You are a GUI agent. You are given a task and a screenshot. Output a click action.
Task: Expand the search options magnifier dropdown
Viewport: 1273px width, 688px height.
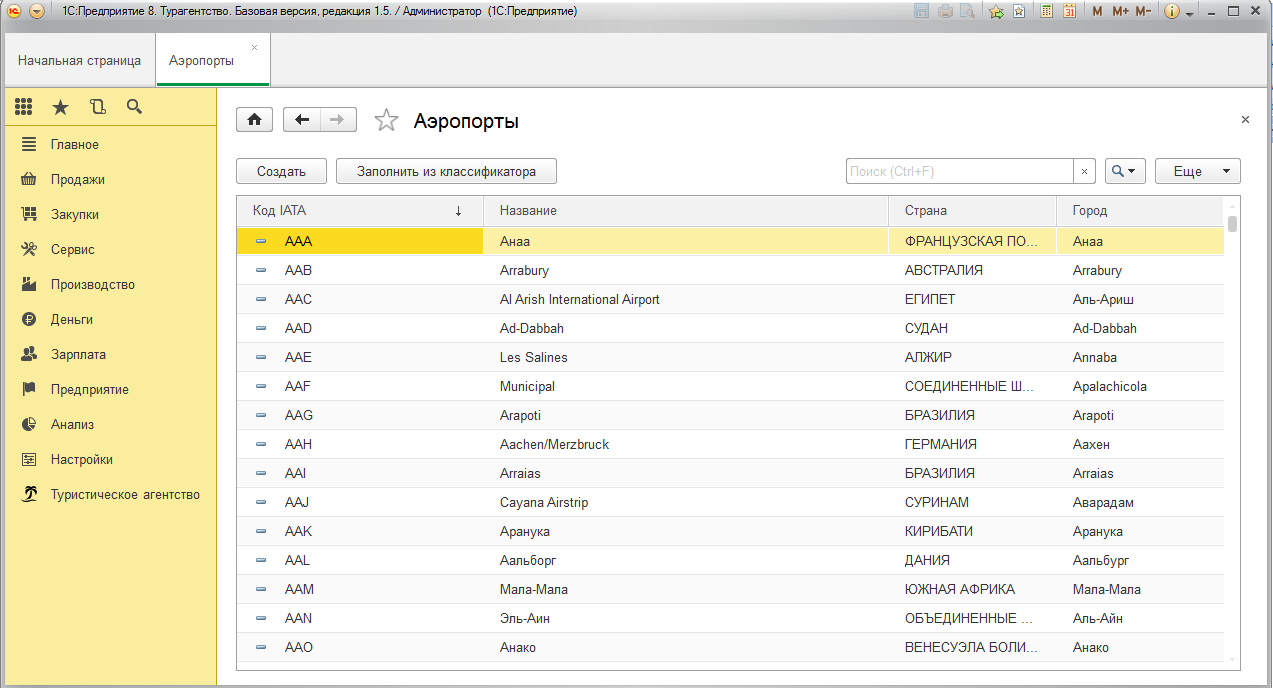(1124, 171)
